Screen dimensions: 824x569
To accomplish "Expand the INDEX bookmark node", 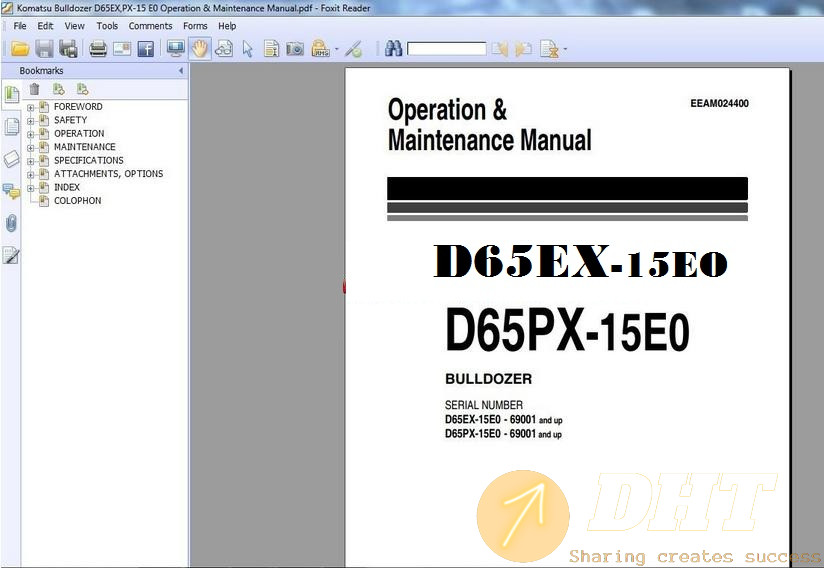I will [x=30, y=188].
